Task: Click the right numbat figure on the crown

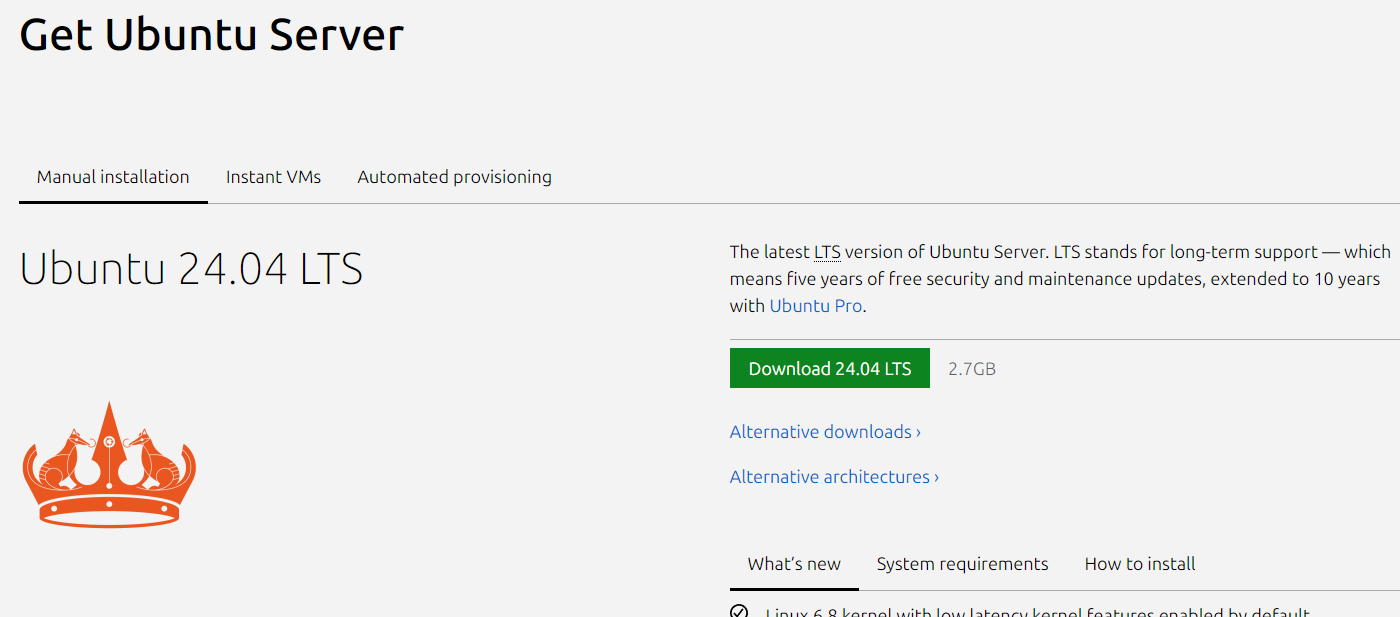Action: click(x=151, y=459)
